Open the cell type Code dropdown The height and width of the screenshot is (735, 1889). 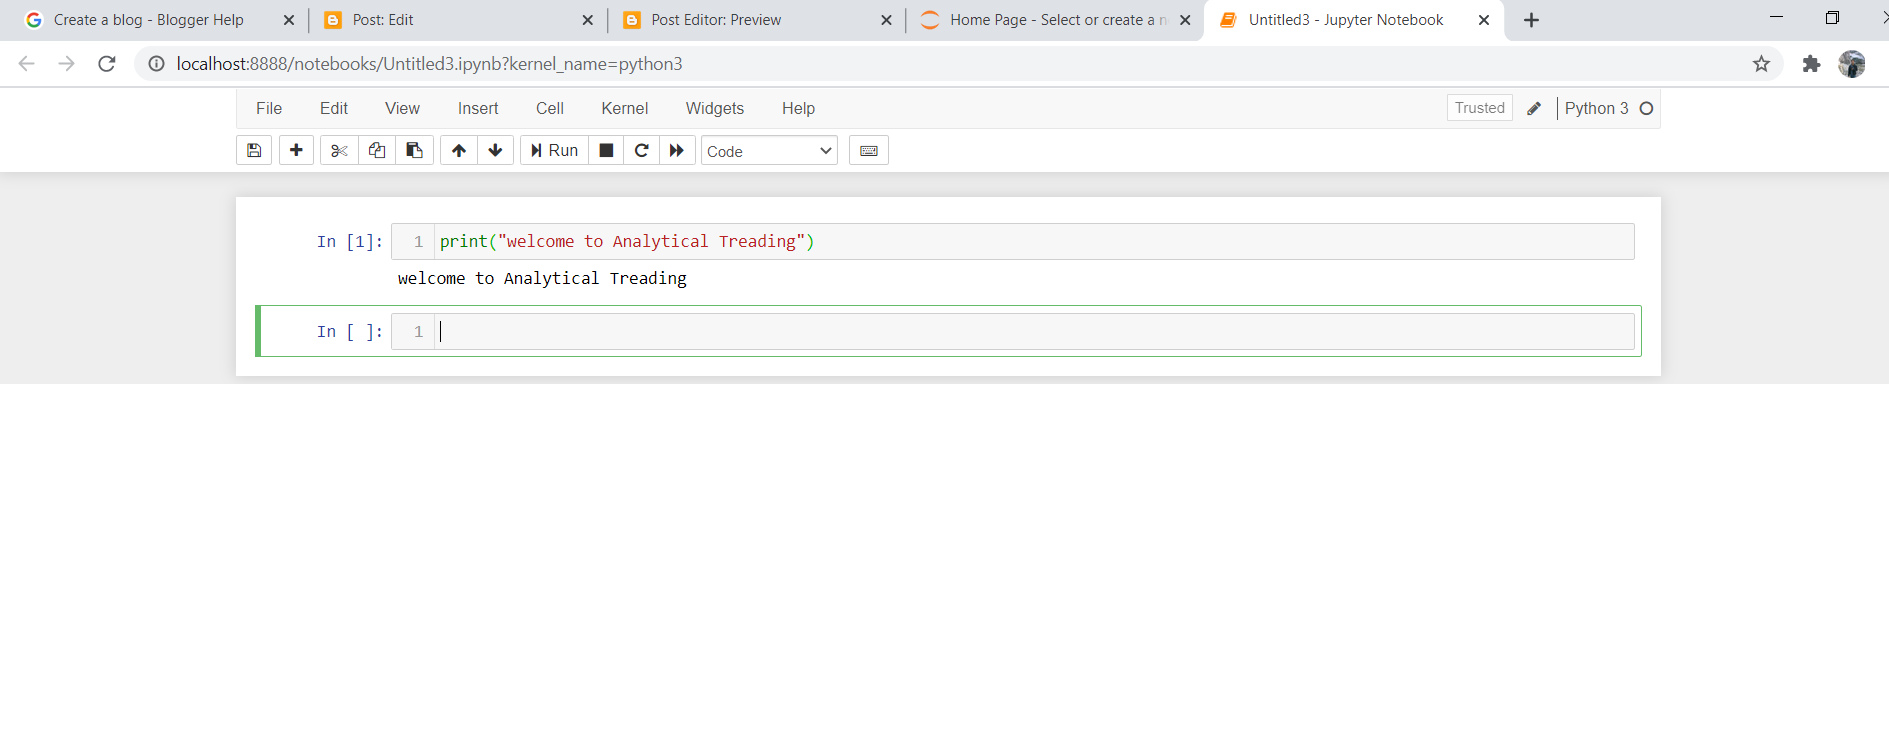click(769, 151)
